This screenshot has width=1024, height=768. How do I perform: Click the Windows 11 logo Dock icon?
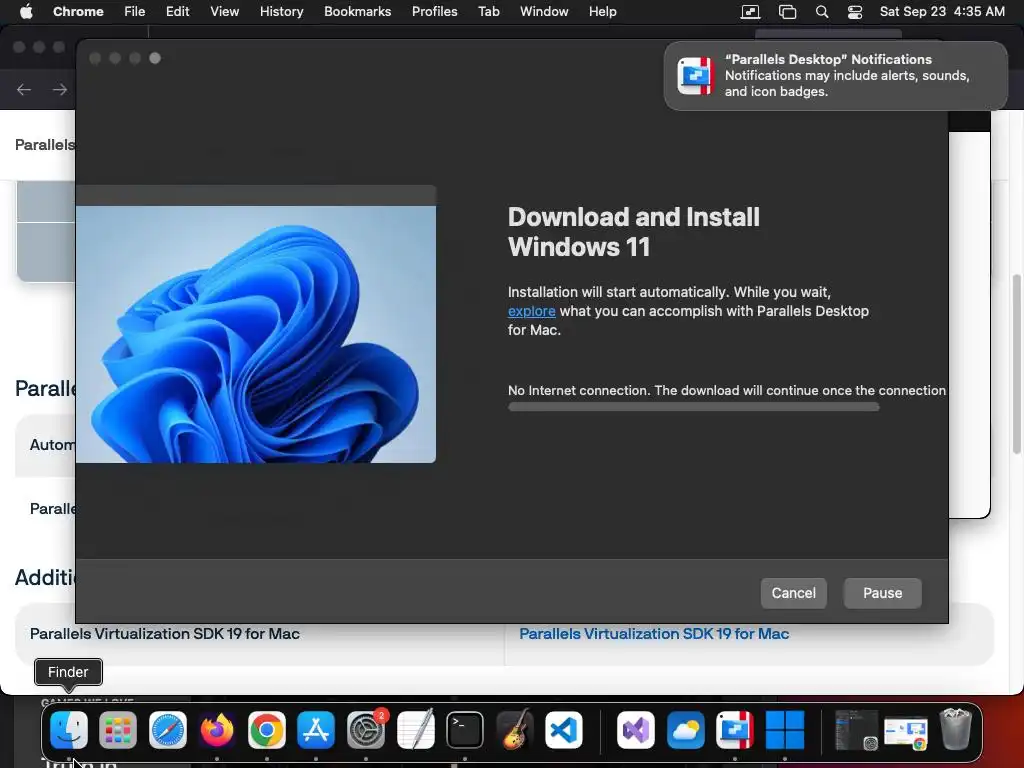pyautogui.click(x=784, y=729)
